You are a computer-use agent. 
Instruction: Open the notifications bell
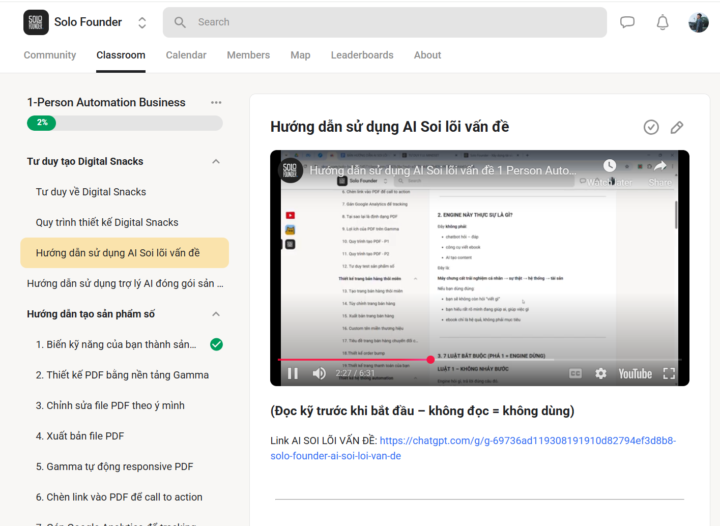tap(662, 22)
